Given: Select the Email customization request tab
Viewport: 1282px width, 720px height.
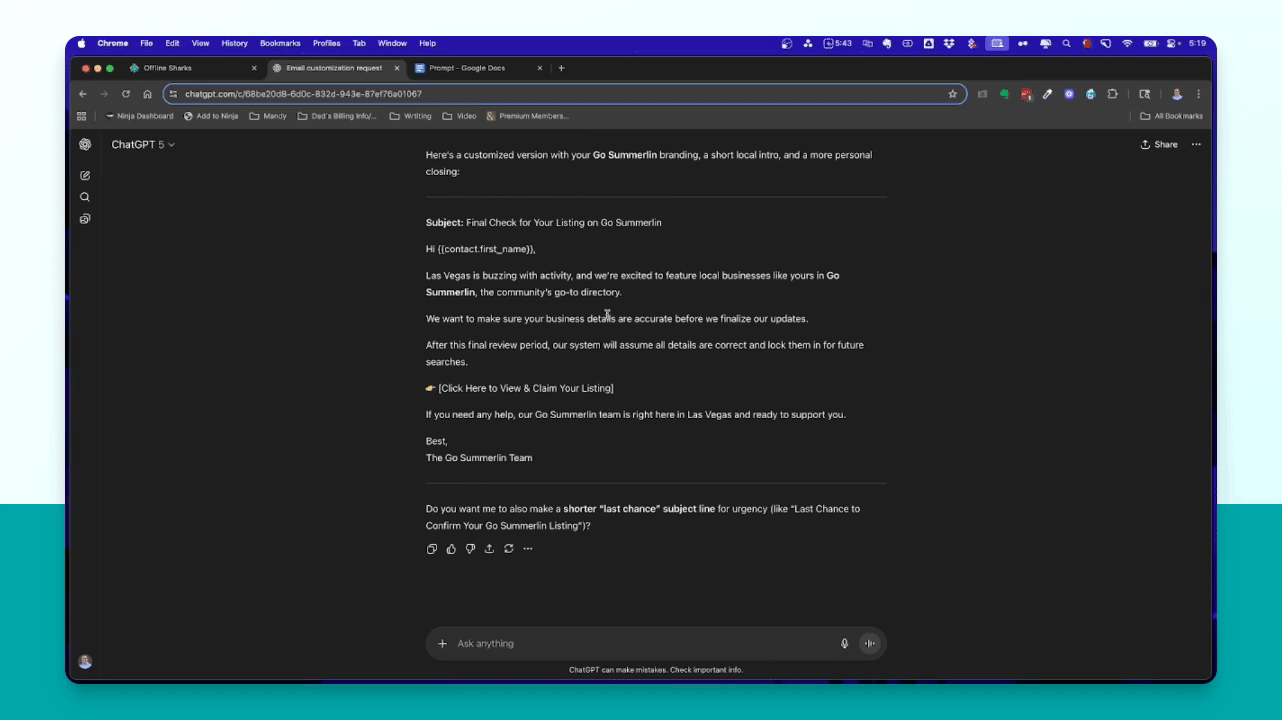Looking at the screenshot, I should 334,68.
